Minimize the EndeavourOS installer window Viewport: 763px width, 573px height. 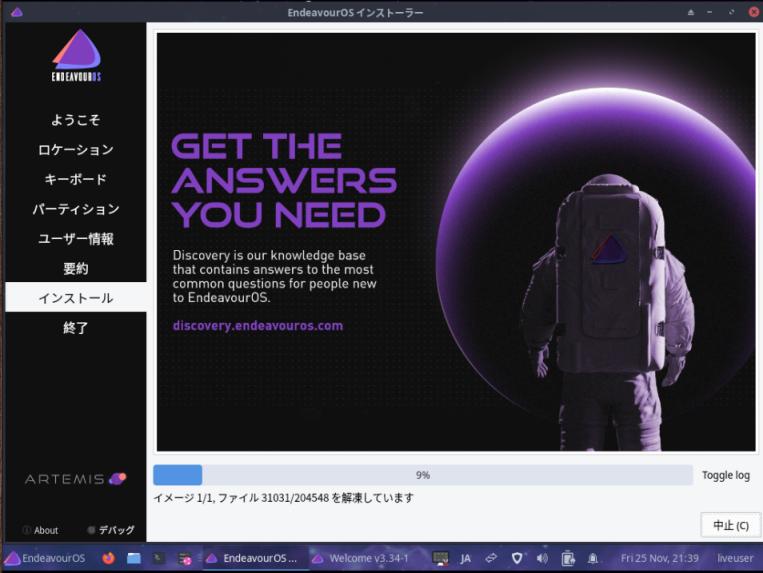tap(709, 12)
